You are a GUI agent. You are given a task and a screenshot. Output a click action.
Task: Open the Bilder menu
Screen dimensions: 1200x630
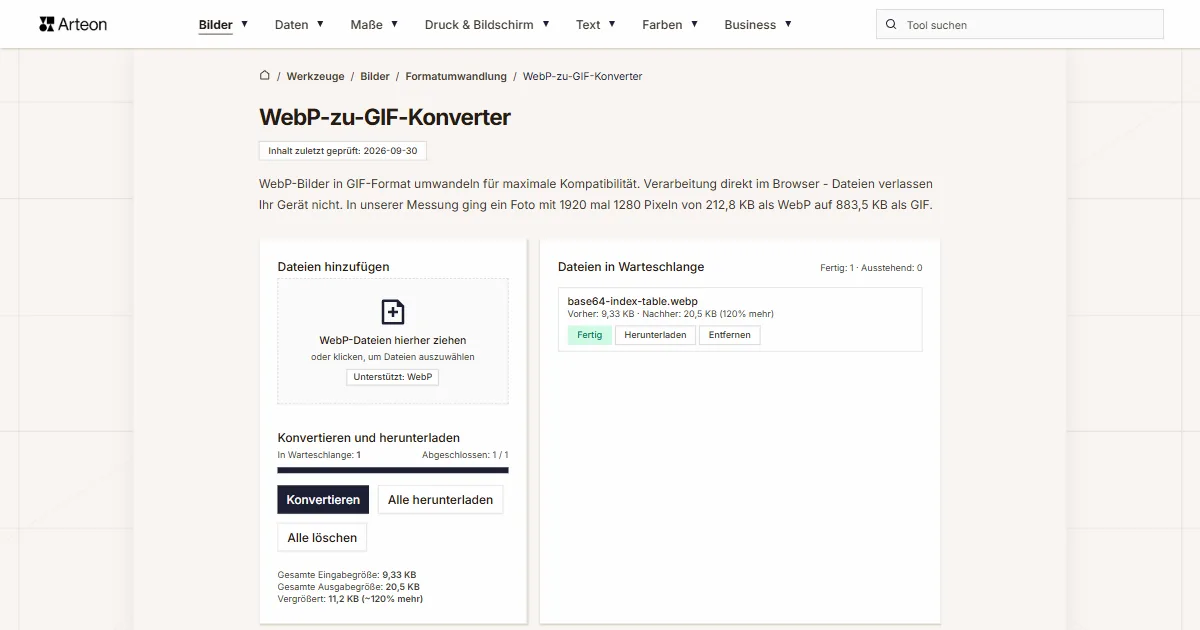[x=216, y=25]
